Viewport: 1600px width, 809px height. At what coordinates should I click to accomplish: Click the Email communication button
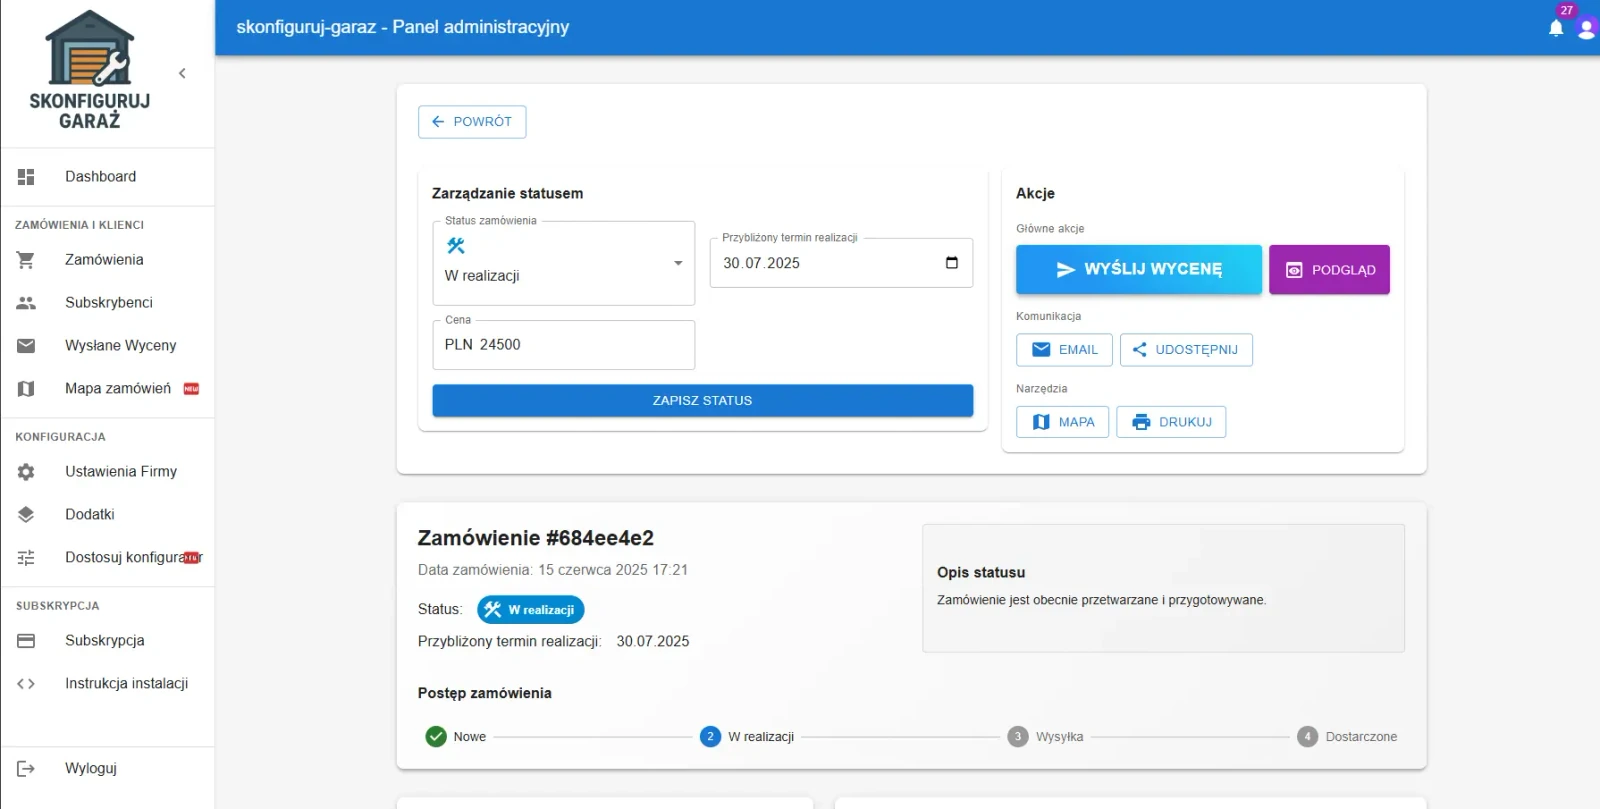1064,350
